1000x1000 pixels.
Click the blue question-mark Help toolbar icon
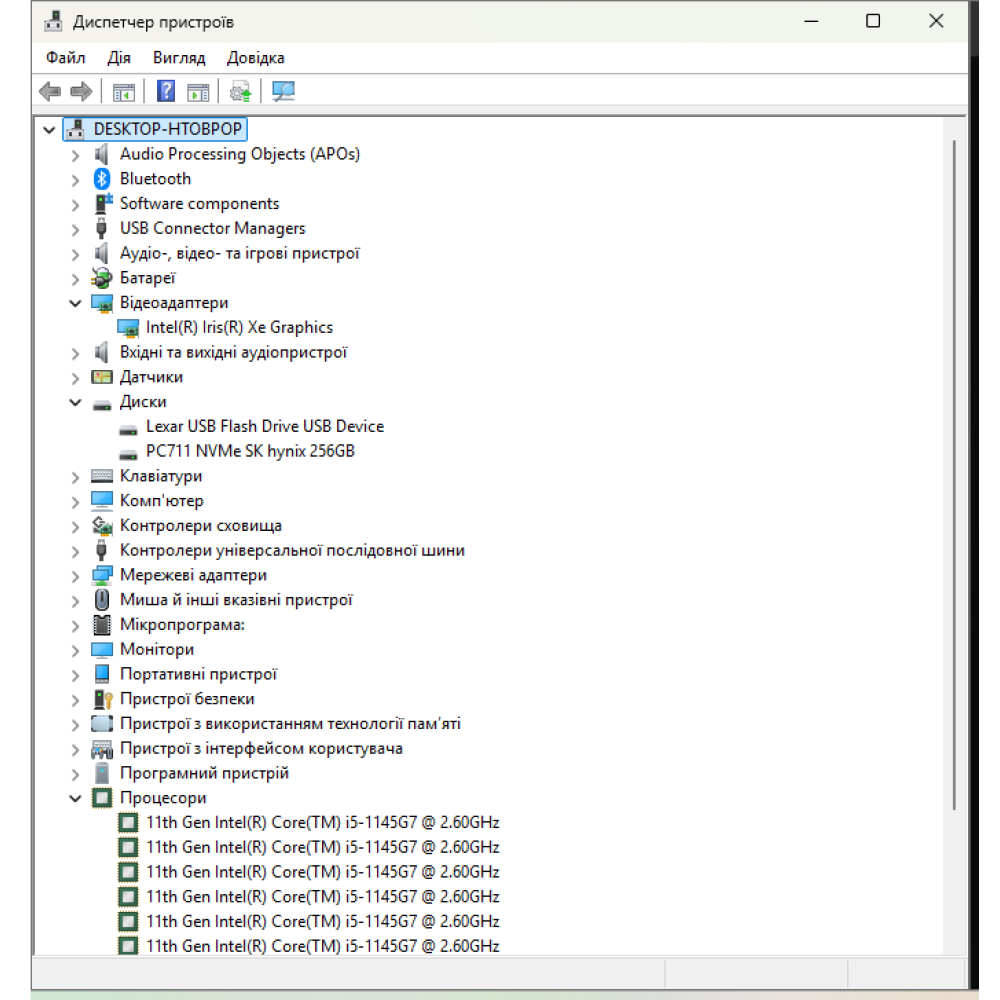(166, 91)
